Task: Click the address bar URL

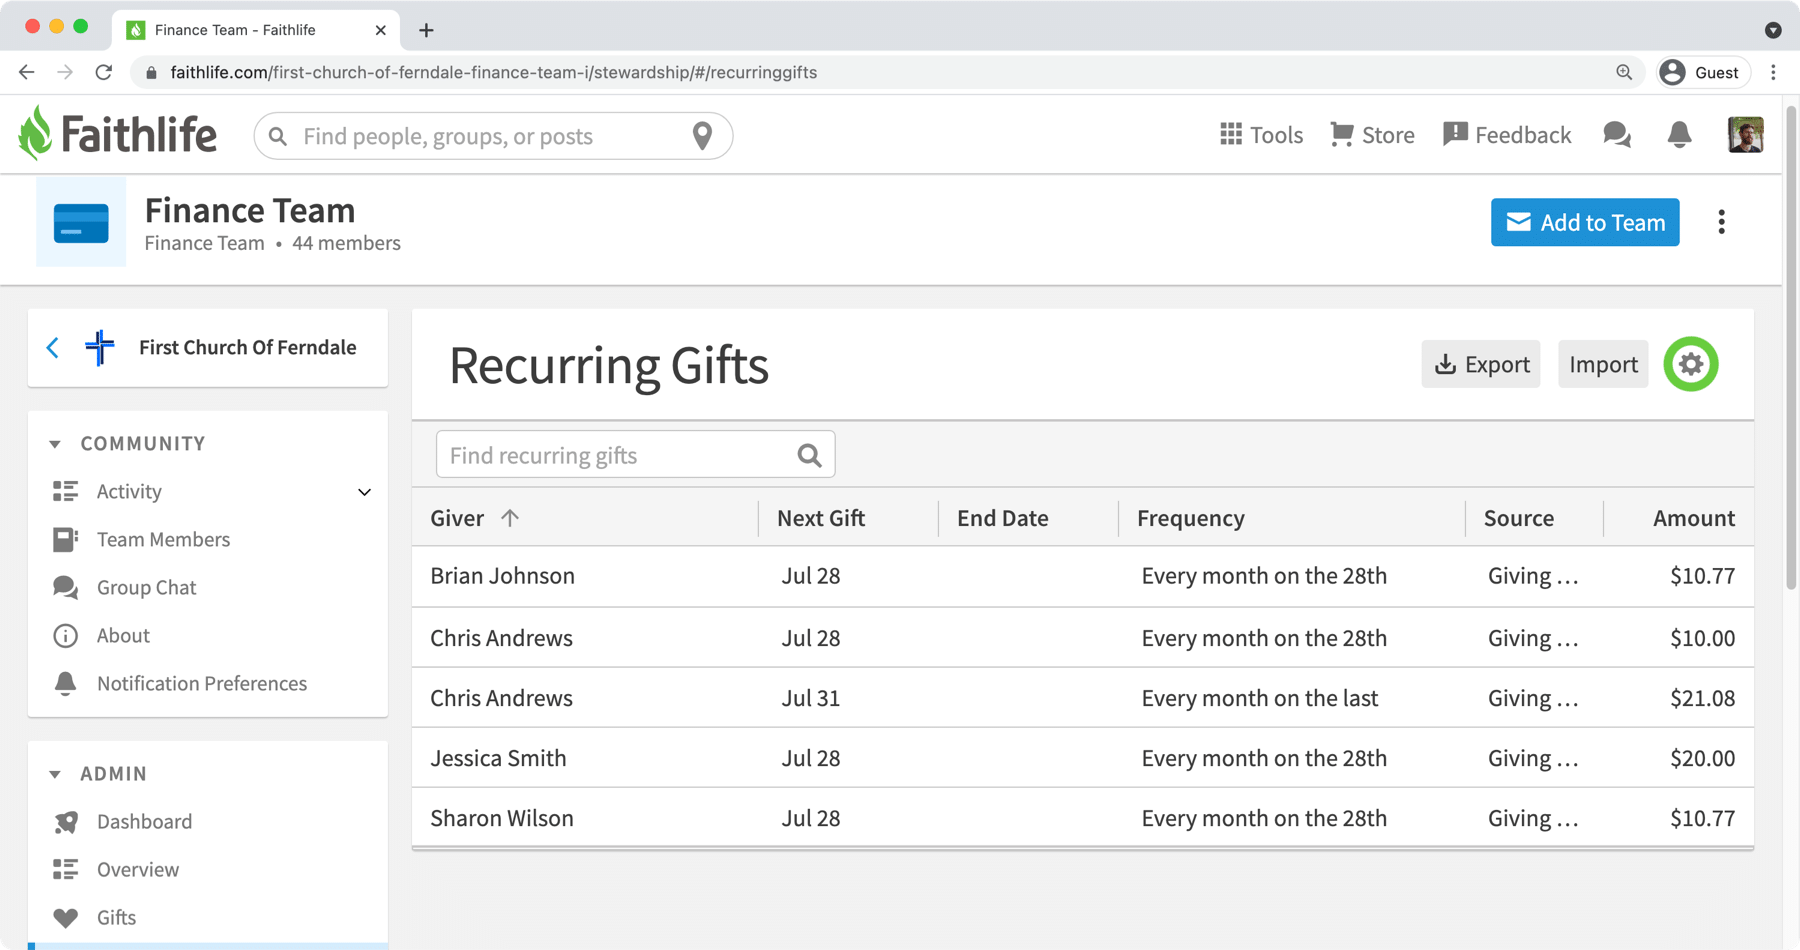Action: 494,72
